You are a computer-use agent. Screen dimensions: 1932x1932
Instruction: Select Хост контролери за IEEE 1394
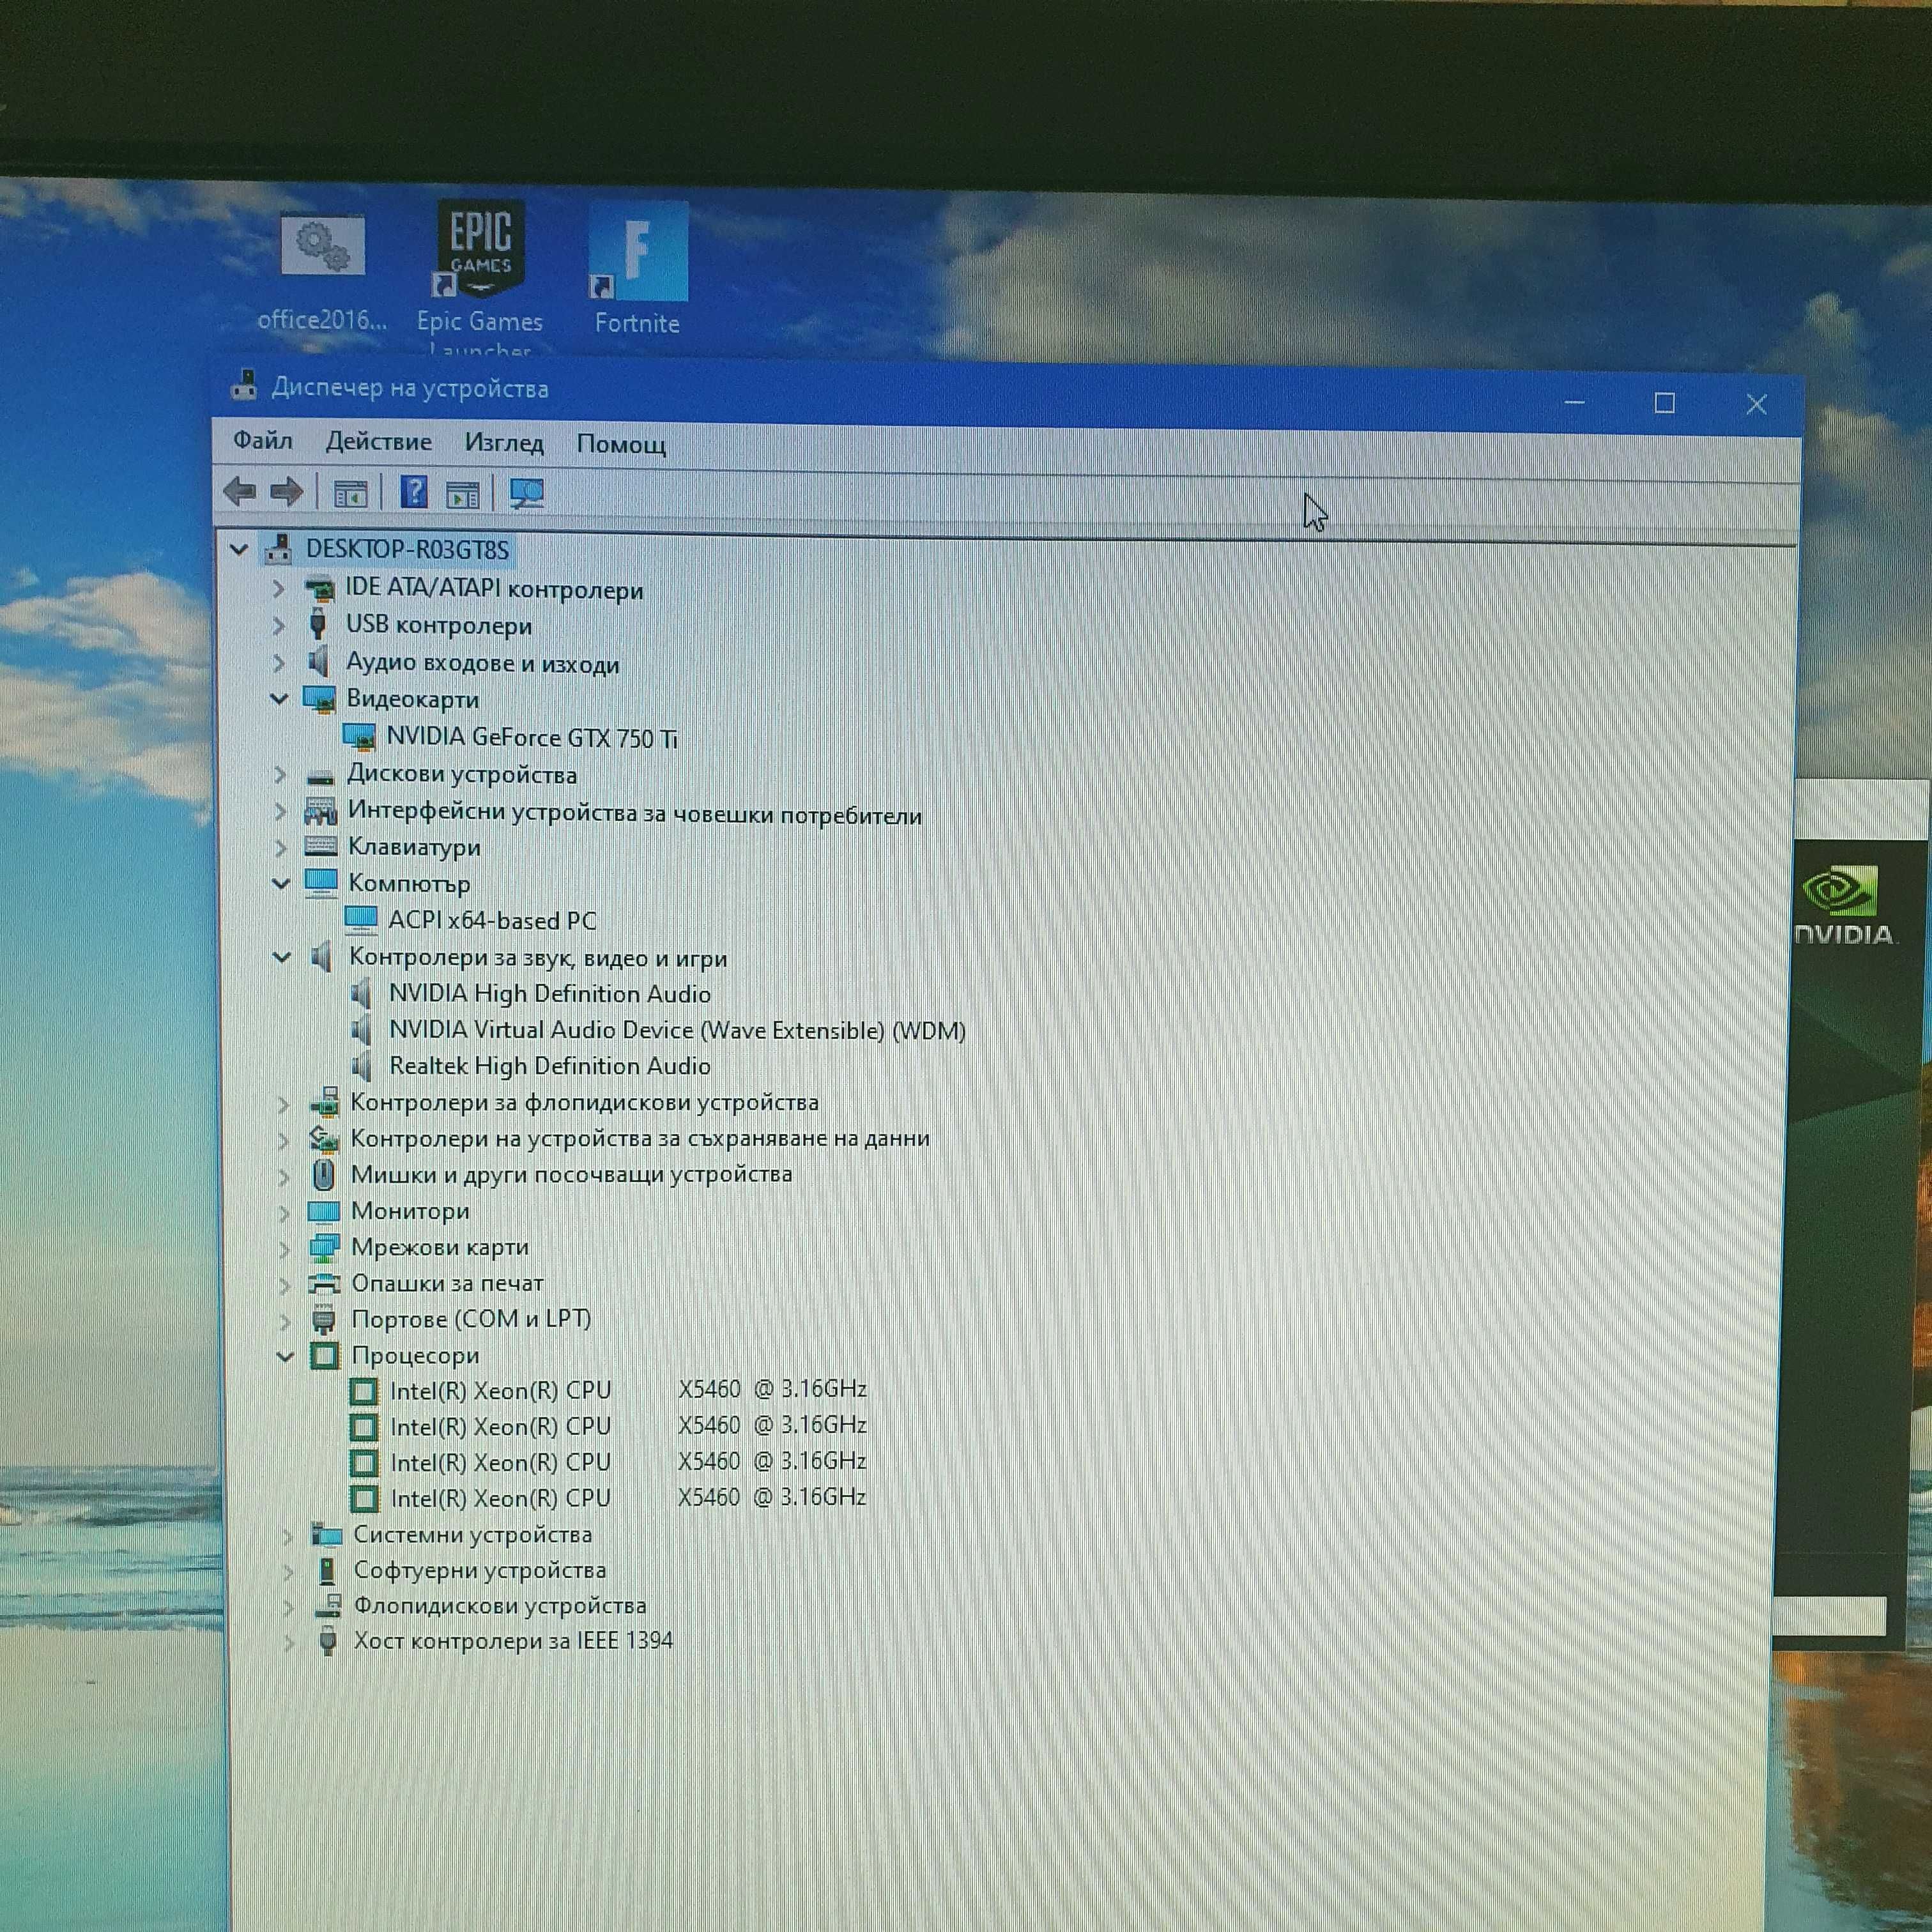pos(513,1641)
